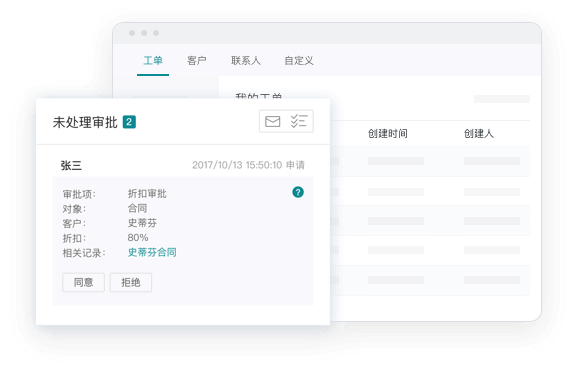
Task: Open the checklist task icon
Action: coord(299,121)
